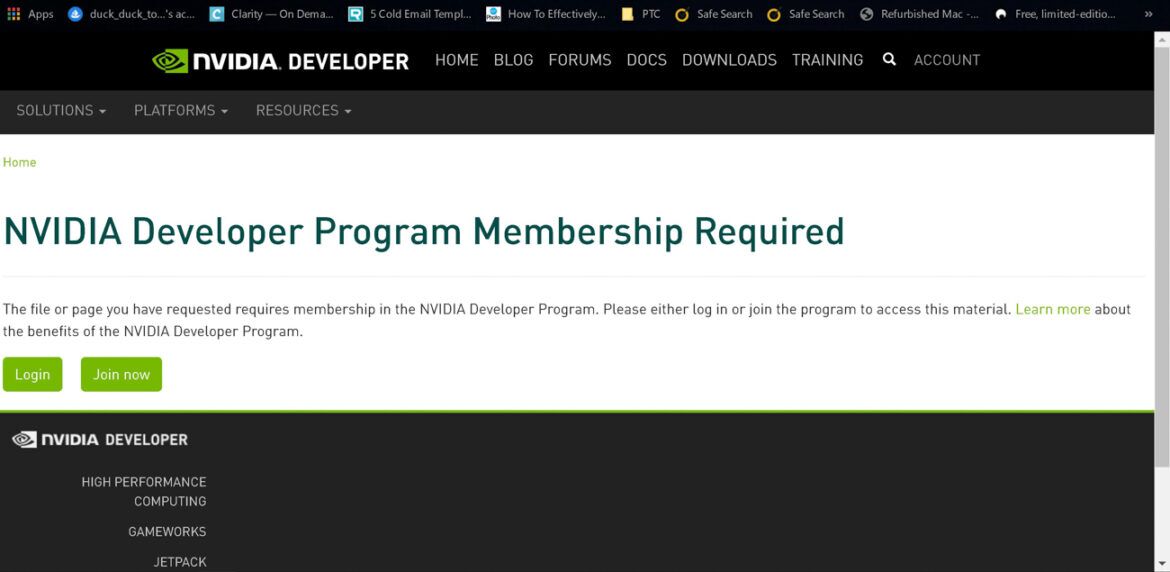Expand the Solutions dropdown menu
This screenshot has height=572, width=1170.
[61, 111]
